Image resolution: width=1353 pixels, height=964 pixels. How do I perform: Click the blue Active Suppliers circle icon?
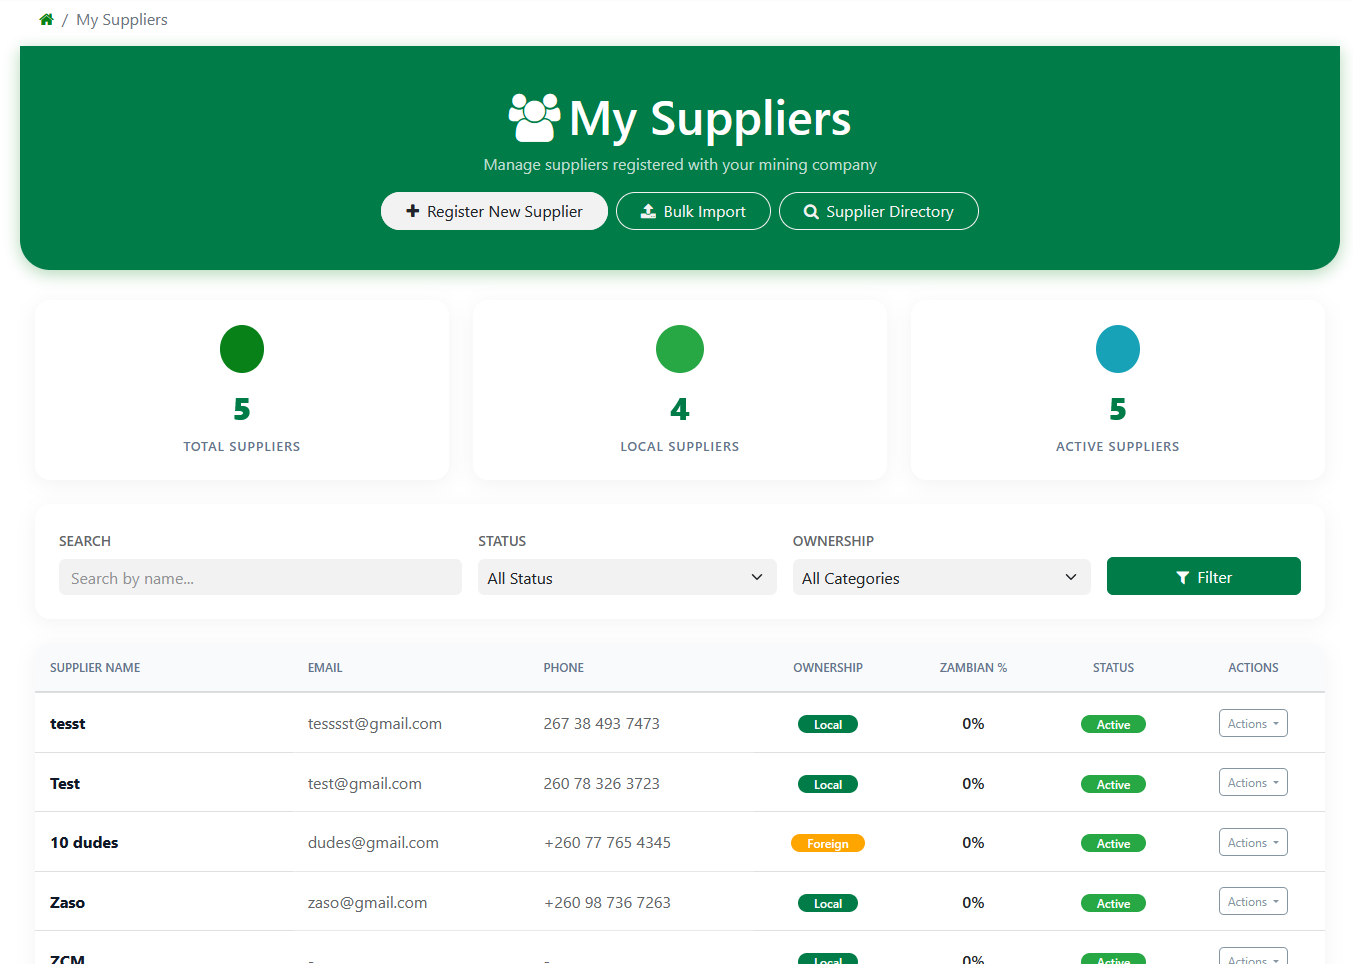coord(1117,348)
